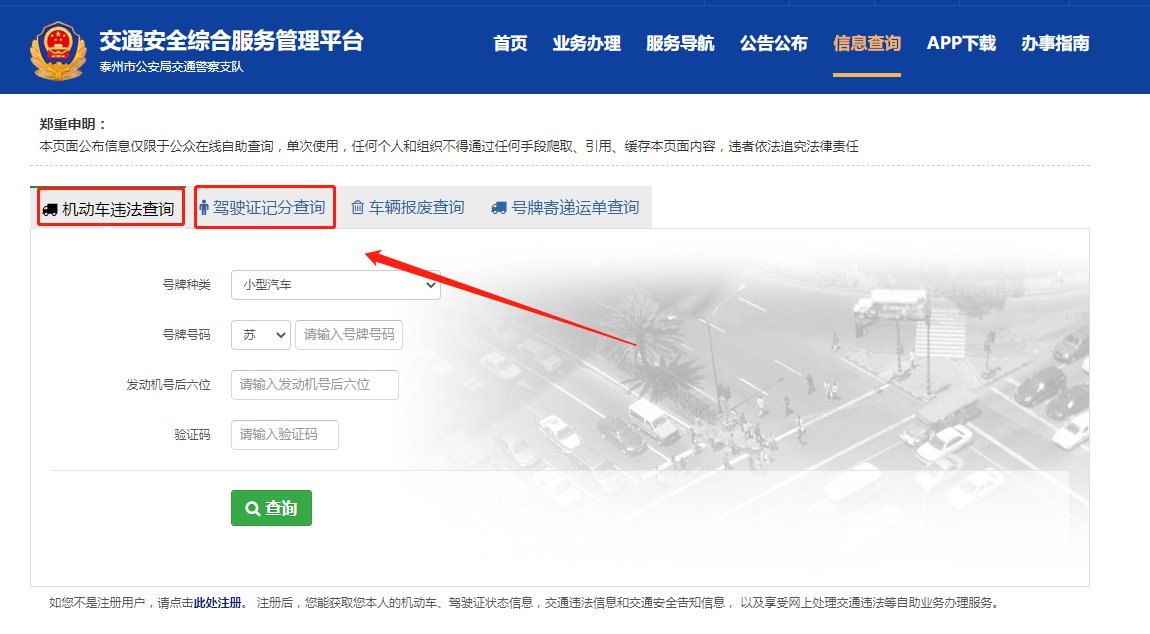This screenshot has height=634, width=1150.
Task: Click the national police emblem logo
Action: (58, 50)
